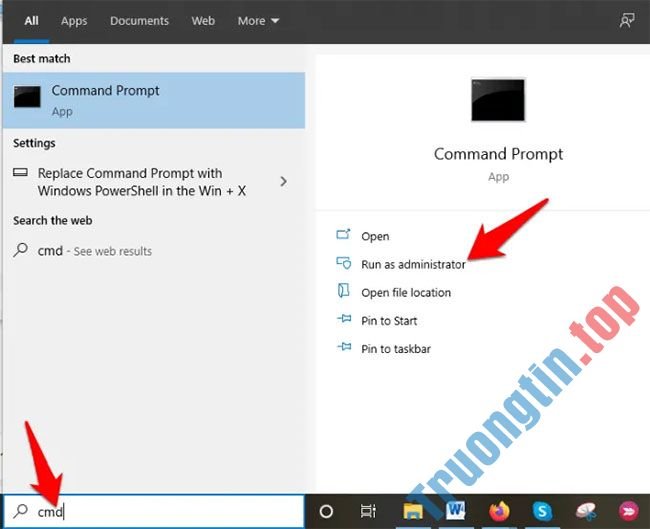Open the pink arrow app on taskbar
The width and height of the screenshot is (650, 529).
628,511
